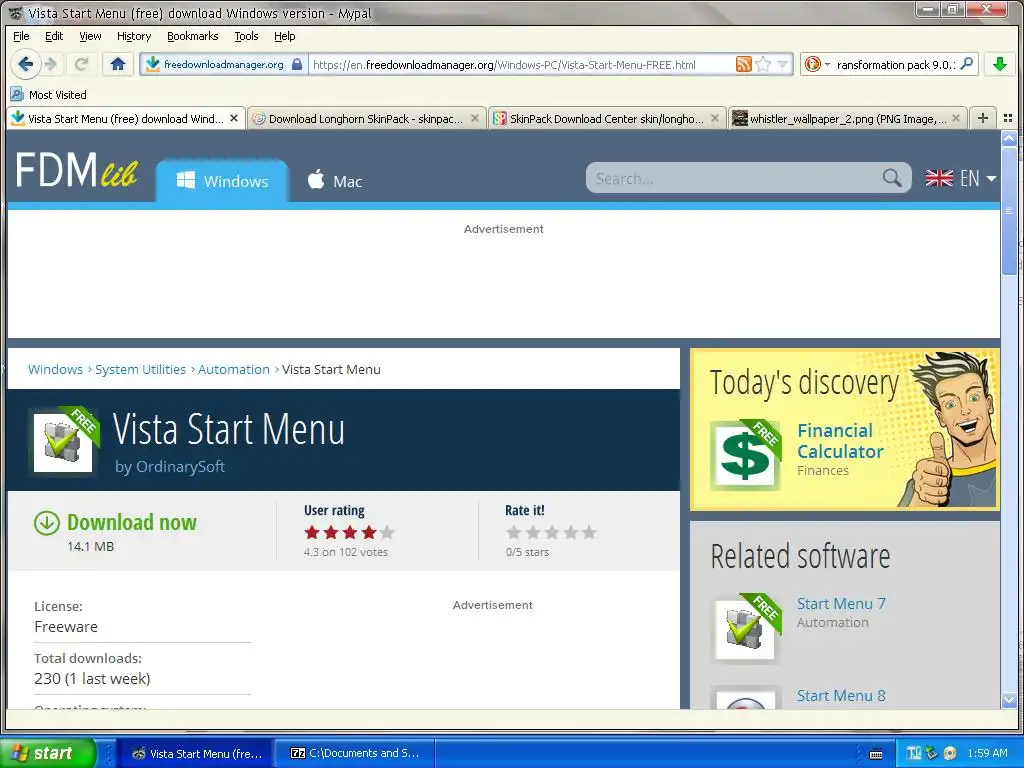Switch to Download Longhorn SkinPack tab
This screenshot has width=1024, height=768.
366,118
